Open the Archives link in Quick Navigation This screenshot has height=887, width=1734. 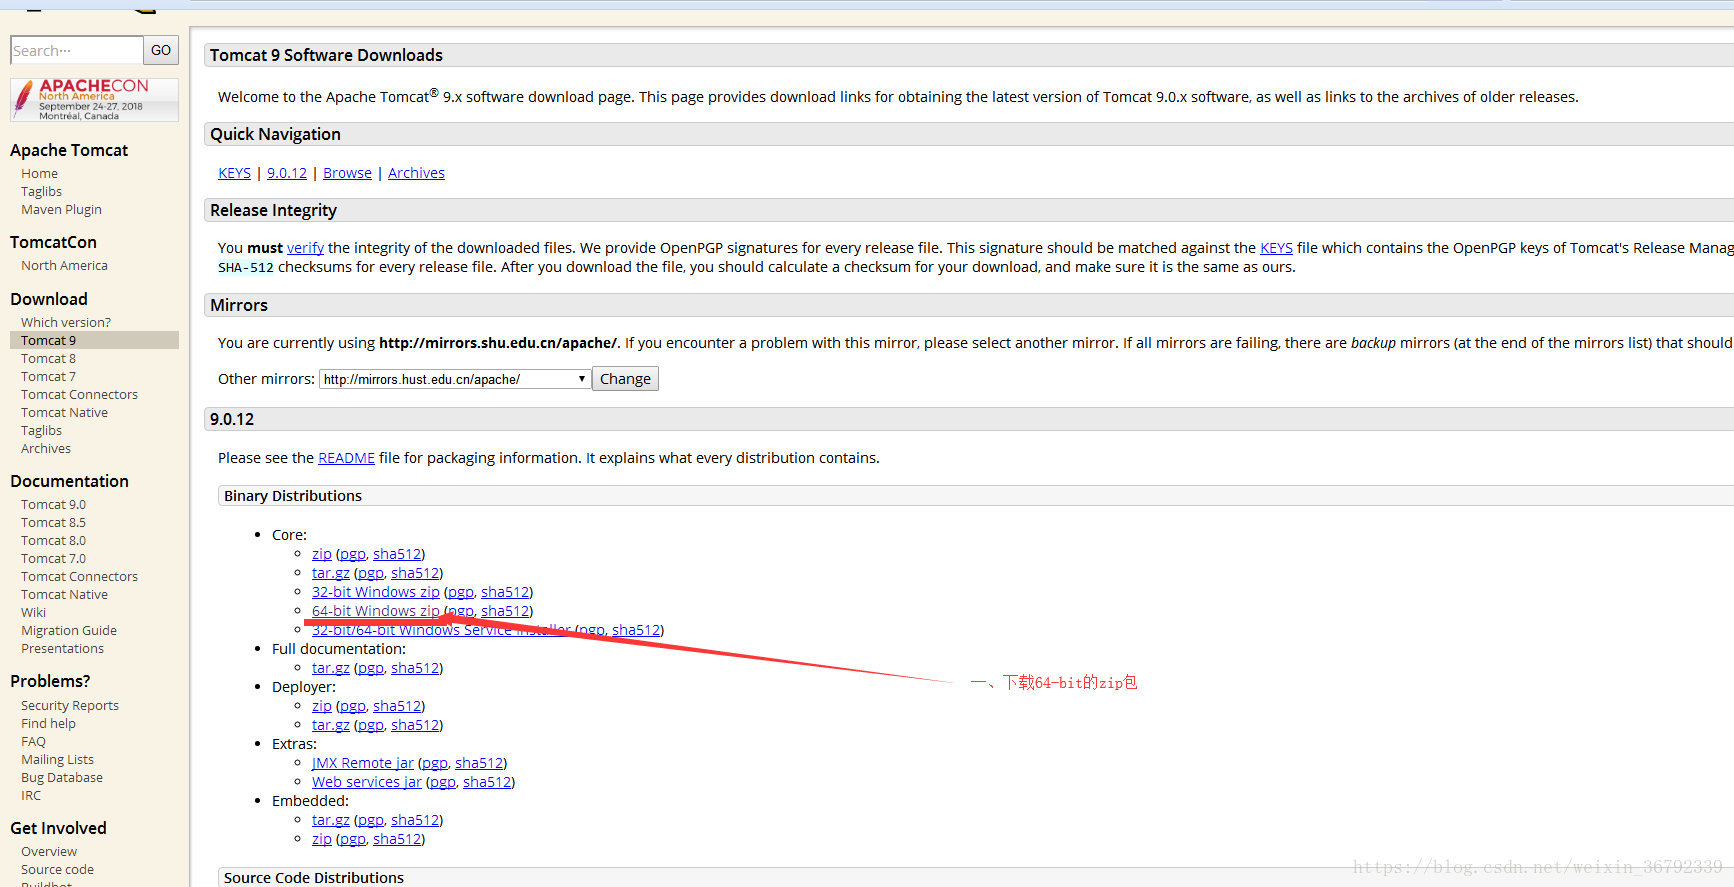416,173
